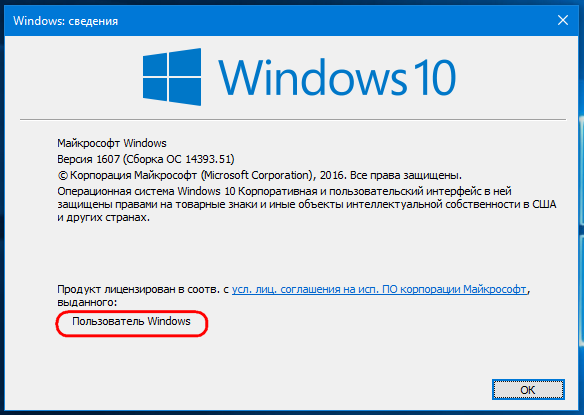Confirm the dialog with the OK button

pyautogui.click(x=528, y=390)
